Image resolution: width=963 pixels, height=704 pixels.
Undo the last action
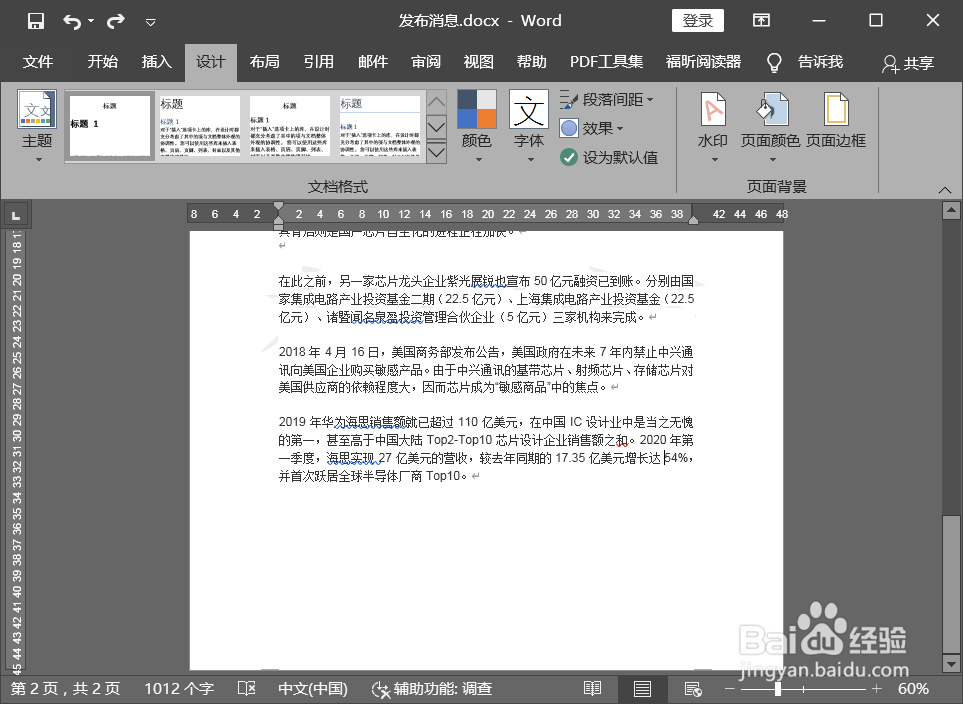point(72,22)
